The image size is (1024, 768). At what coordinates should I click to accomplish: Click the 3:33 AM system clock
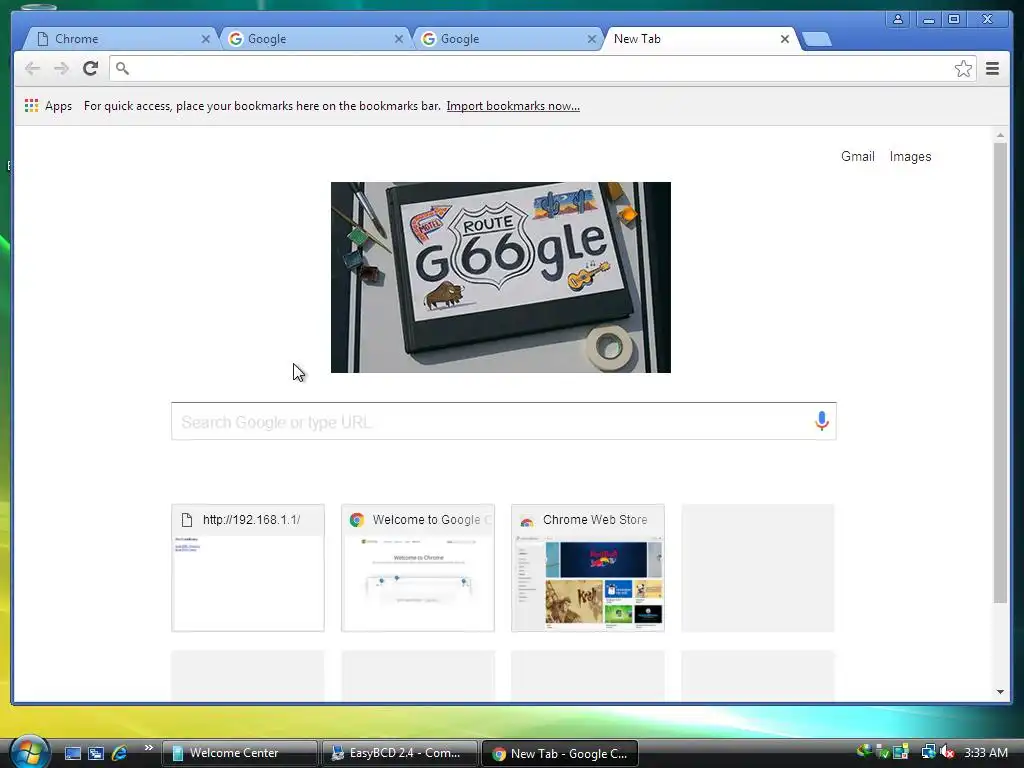pos(985,752)
